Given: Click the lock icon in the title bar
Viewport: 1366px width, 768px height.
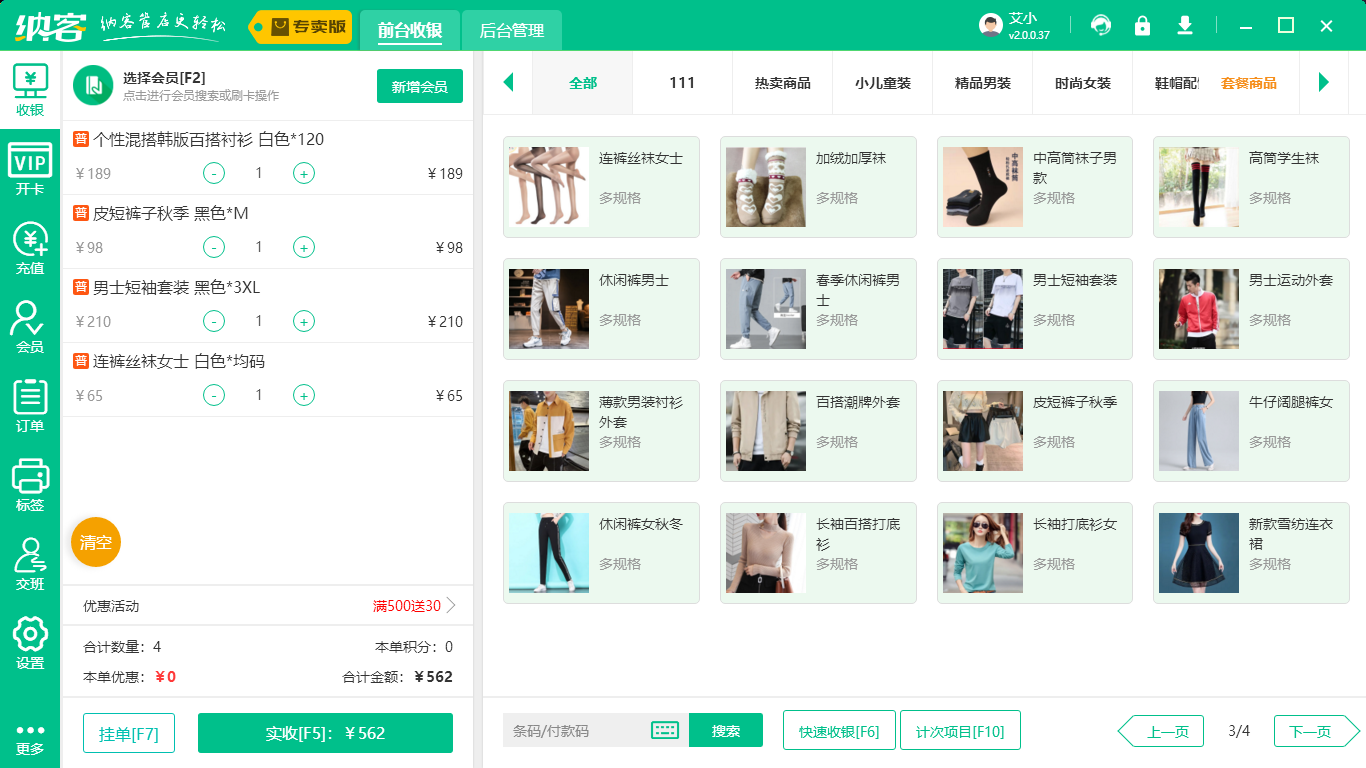Looking at the screenshot, I should [x=1143, y=27].
